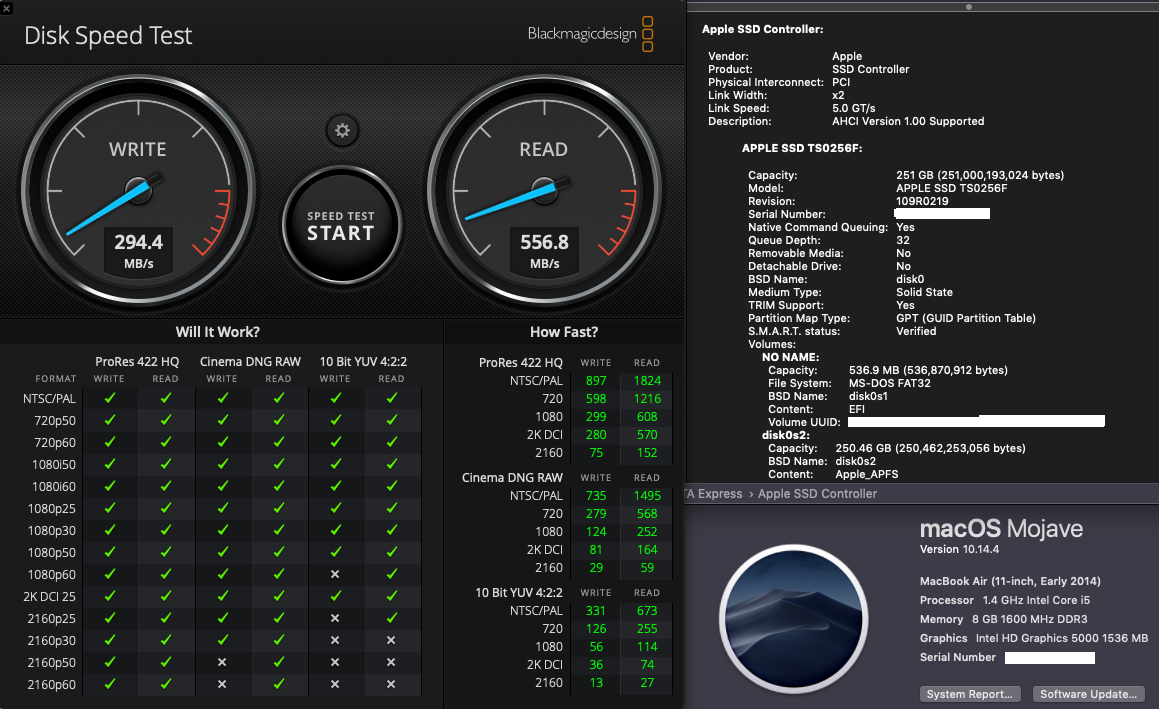Click the 2160p60 ProRes 422 HQ write checkmark
The image size is (1159, 709).
tap(109, 685)
